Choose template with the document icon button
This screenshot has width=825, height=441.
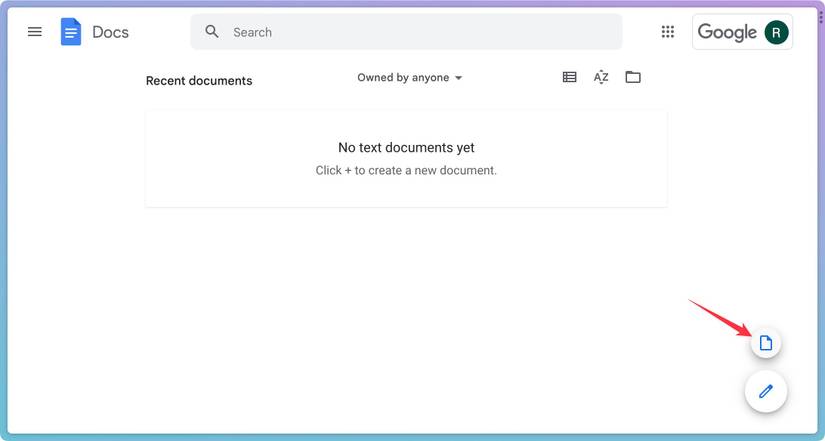pos(766,343)
